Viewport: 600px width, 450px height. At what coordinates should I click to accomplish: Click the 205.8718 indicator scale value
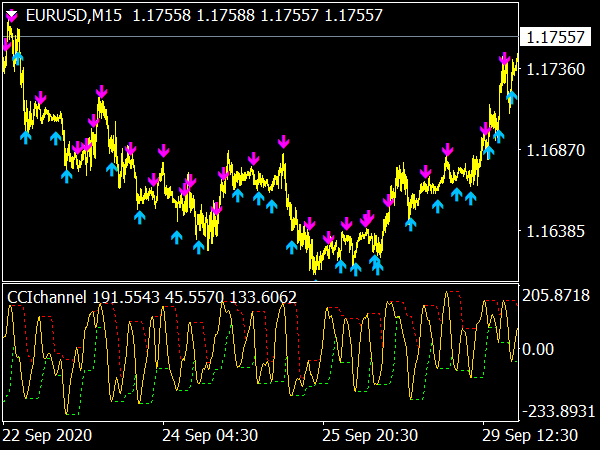(x=556, y=295)
